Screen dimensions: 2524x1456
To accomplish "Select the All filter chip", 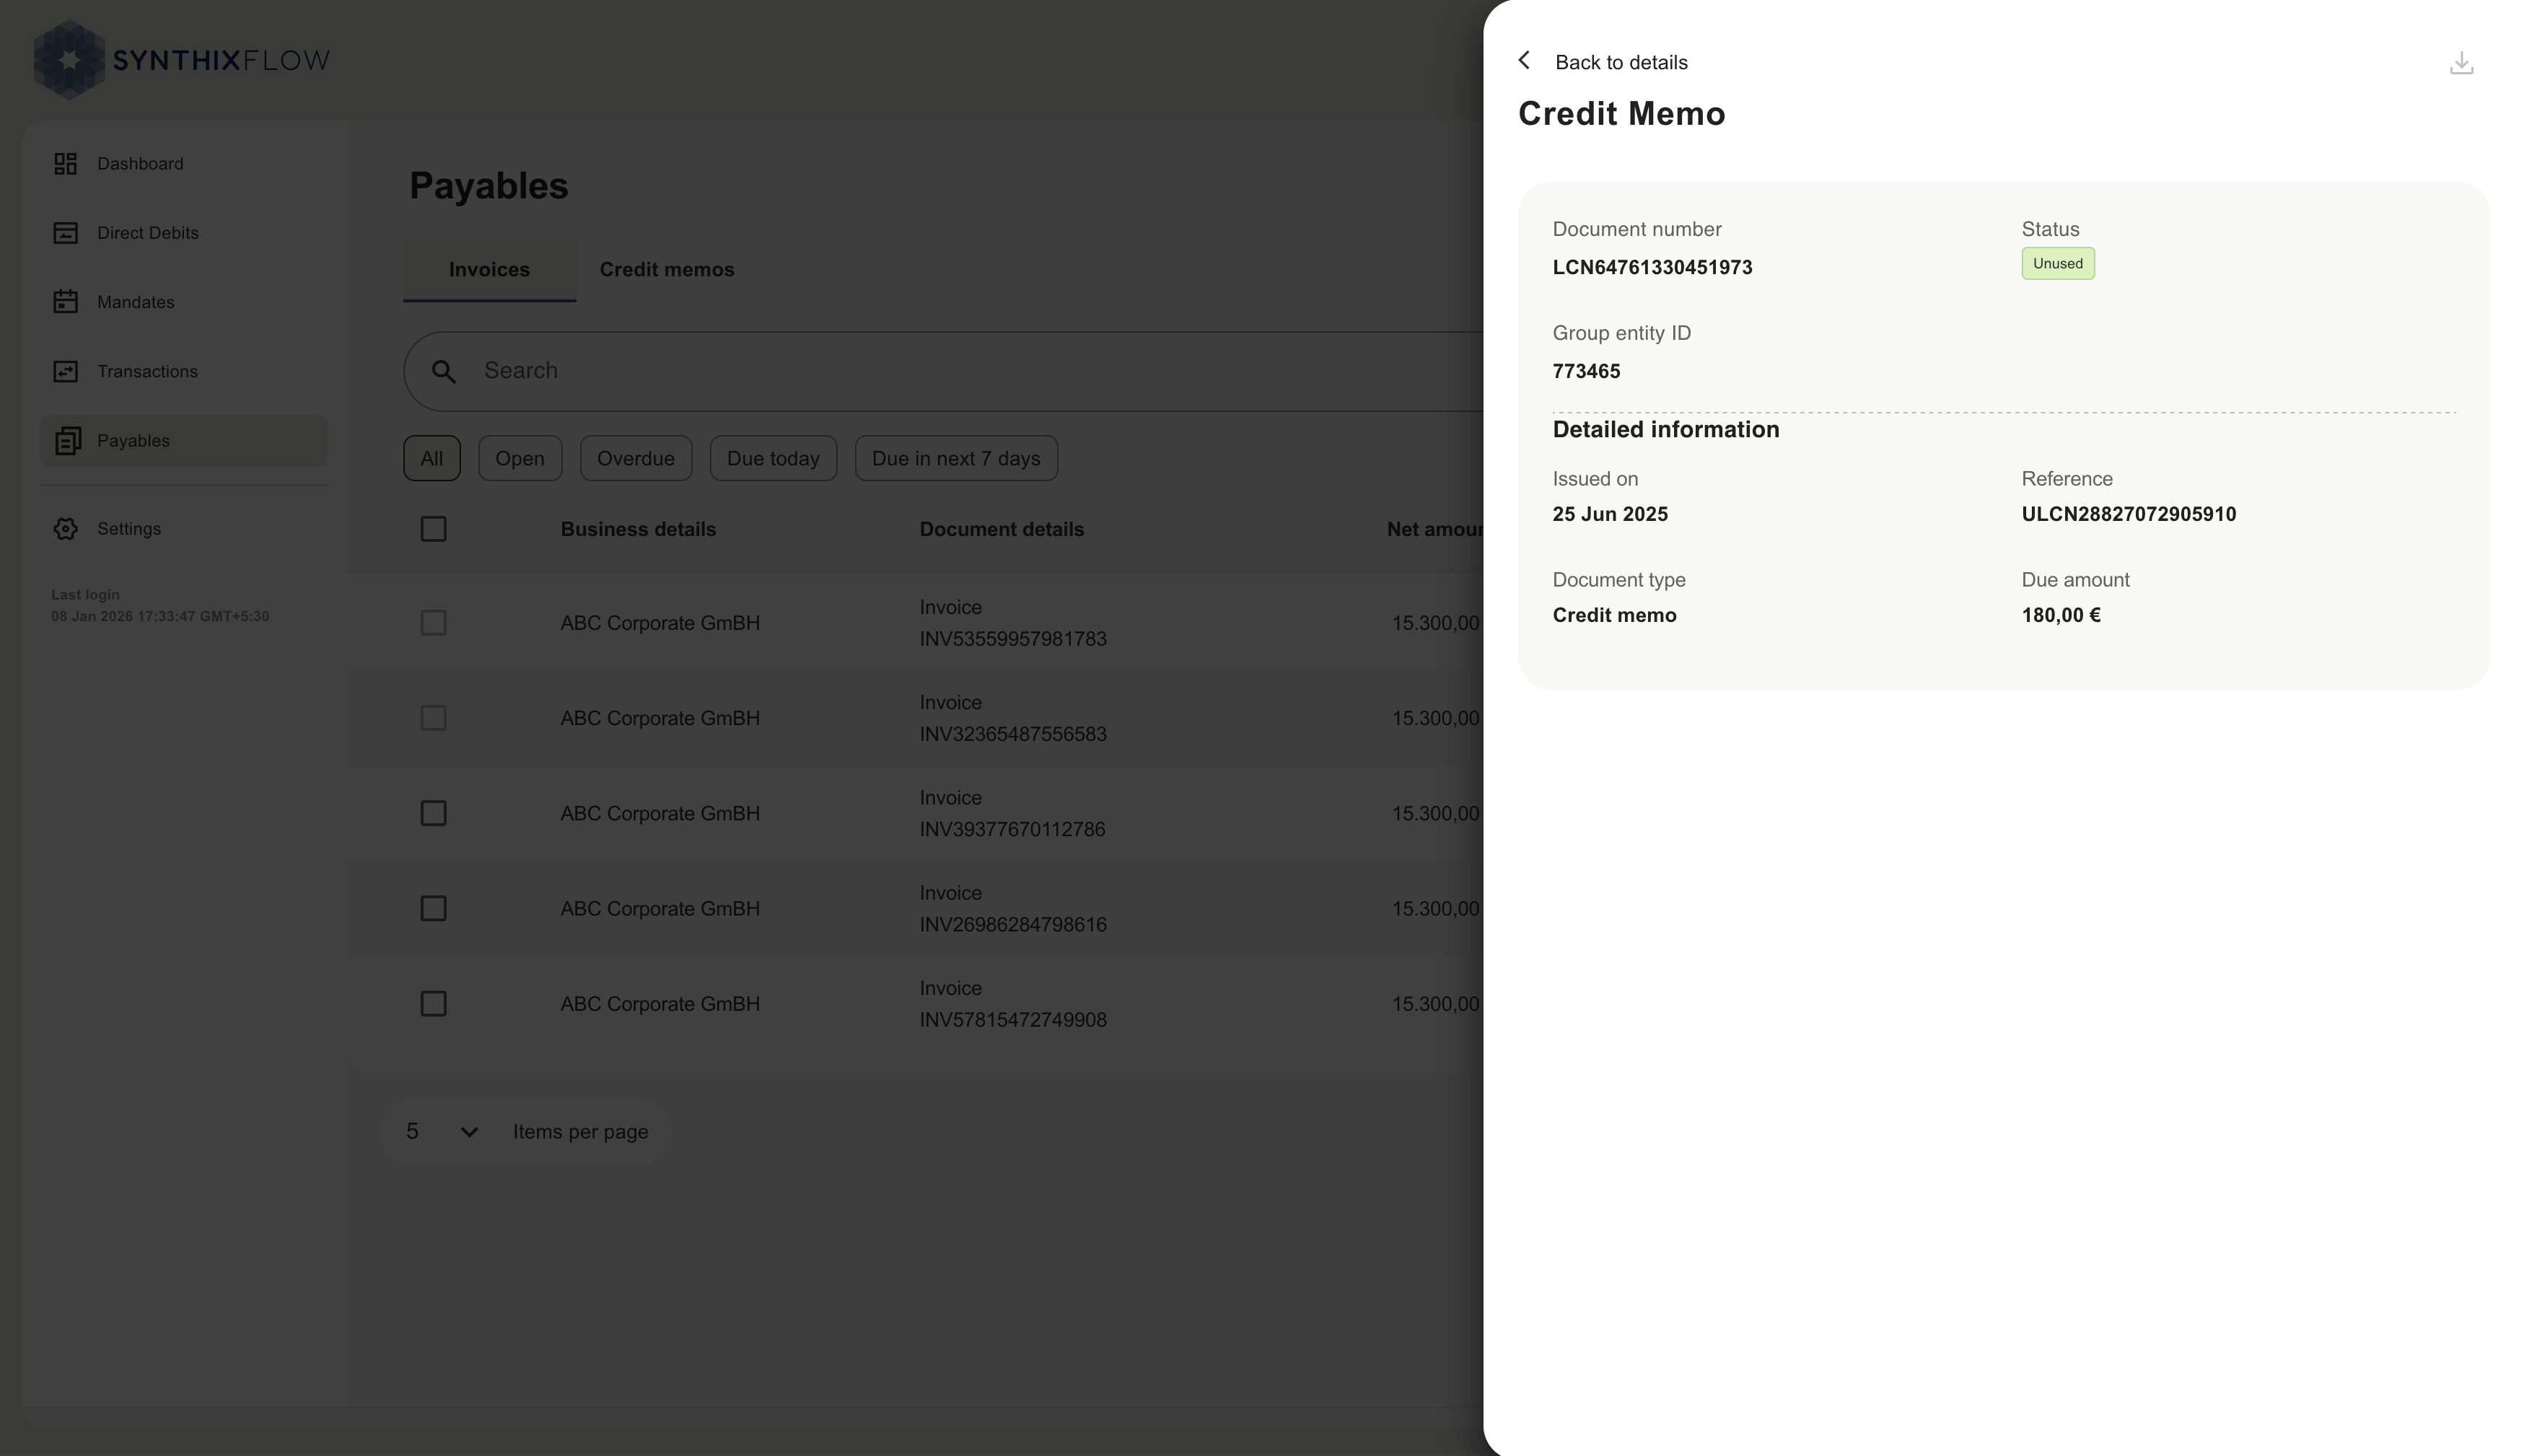I will coord(432,458).
